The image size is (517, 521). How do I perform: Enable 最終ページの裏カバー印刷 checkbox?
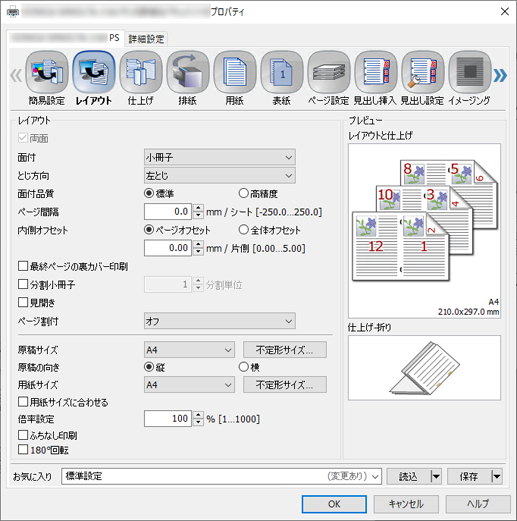[x=23, y=266]
